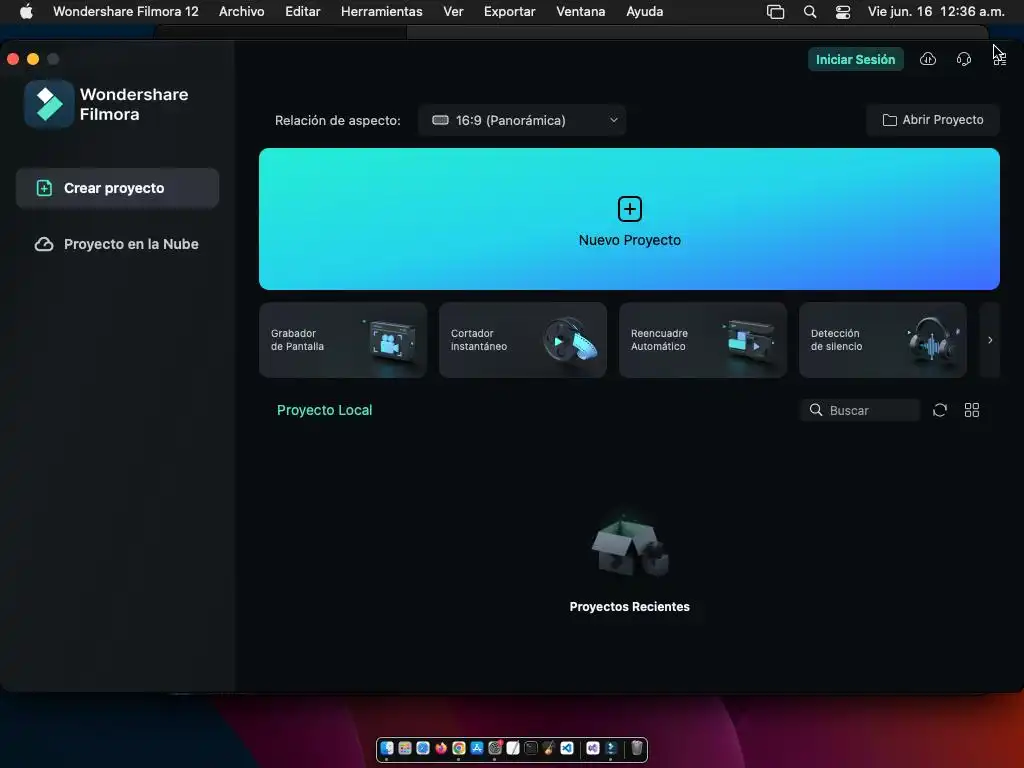Viewport: 1024px width, 768px height.
Task: Open the purple Visual Studio icon in dock
Action: tap(593, 748)
